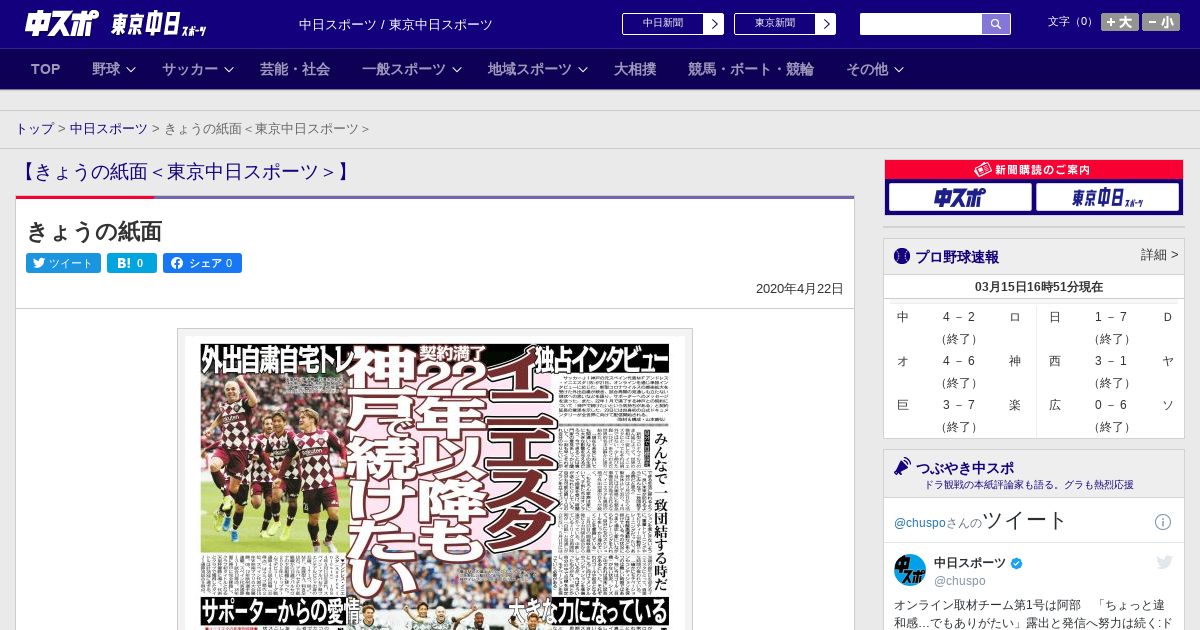
Task: Open the 大相撲 menu item
Action: [635, 69]
